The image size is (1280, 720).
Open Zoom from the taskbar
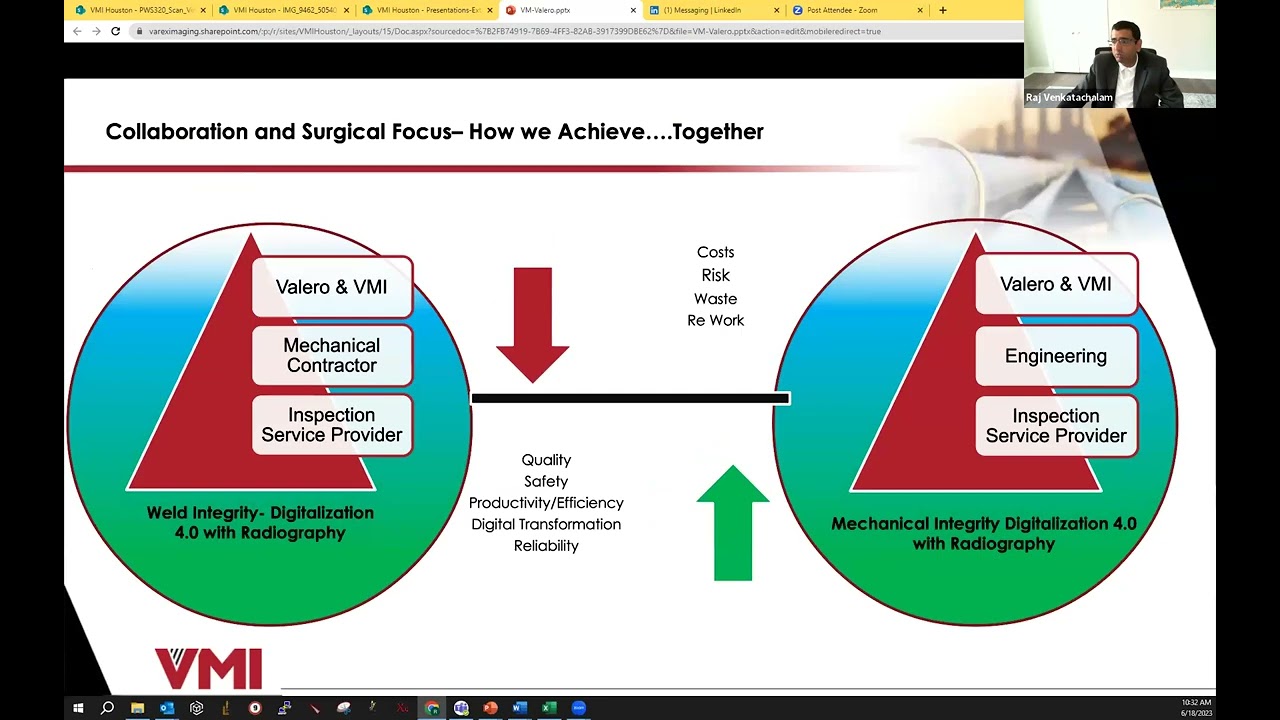point(579,708)
